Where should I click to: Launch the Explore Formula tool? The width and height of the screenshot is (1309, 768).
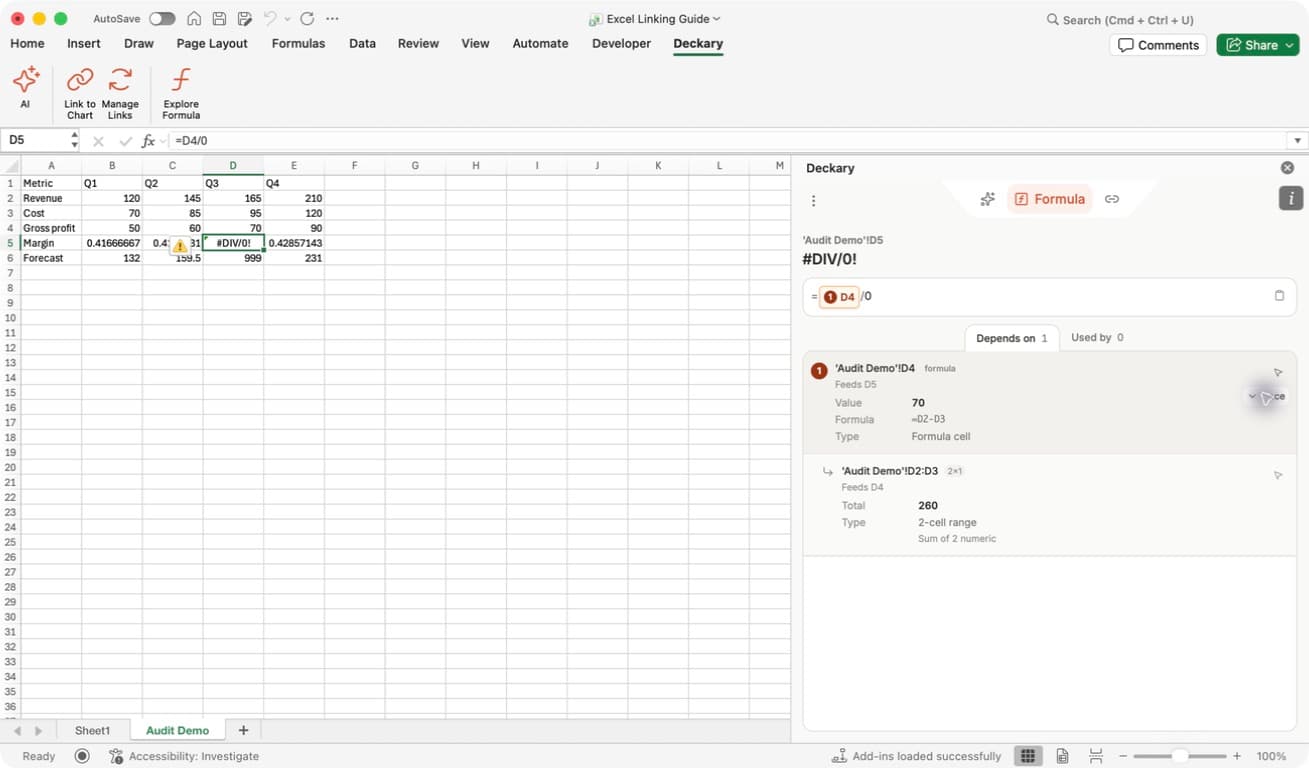click(181, 93)
